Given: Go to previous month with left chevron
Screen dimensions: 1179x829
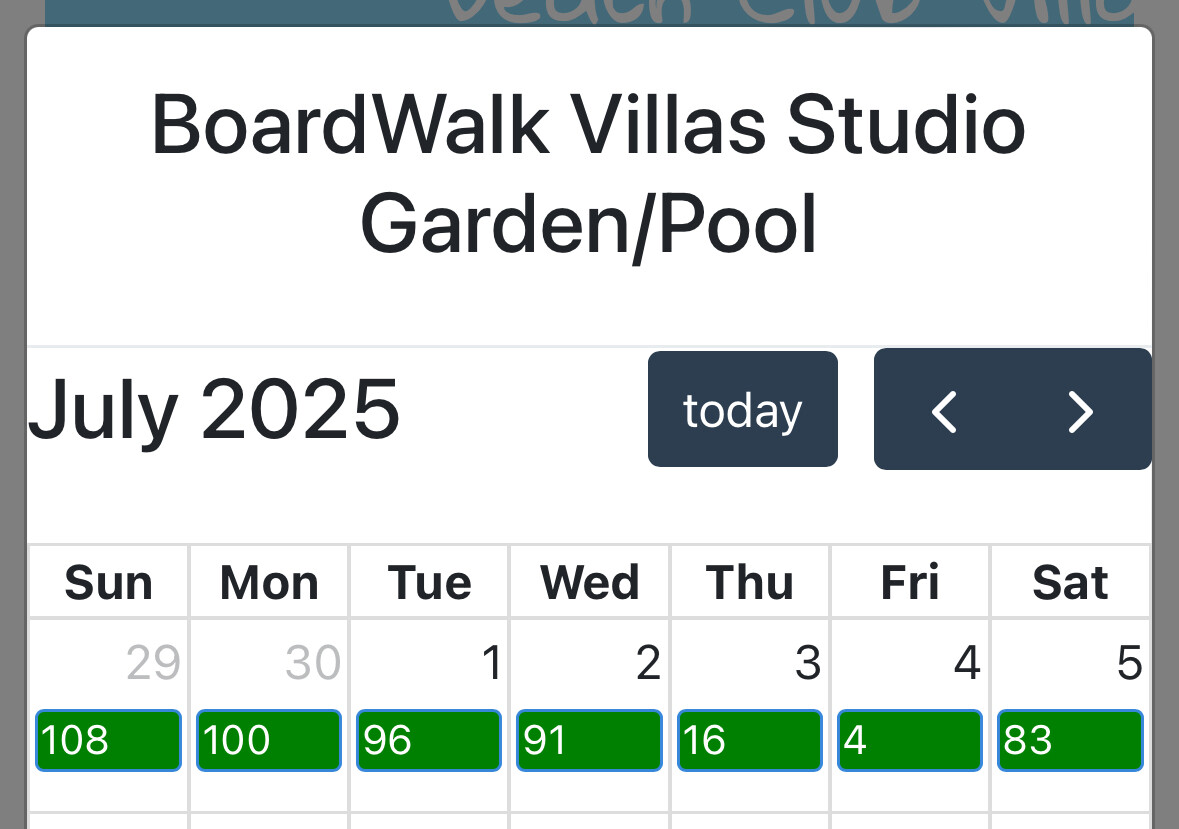Looking at the screenshot, I should tap(945, 411).
